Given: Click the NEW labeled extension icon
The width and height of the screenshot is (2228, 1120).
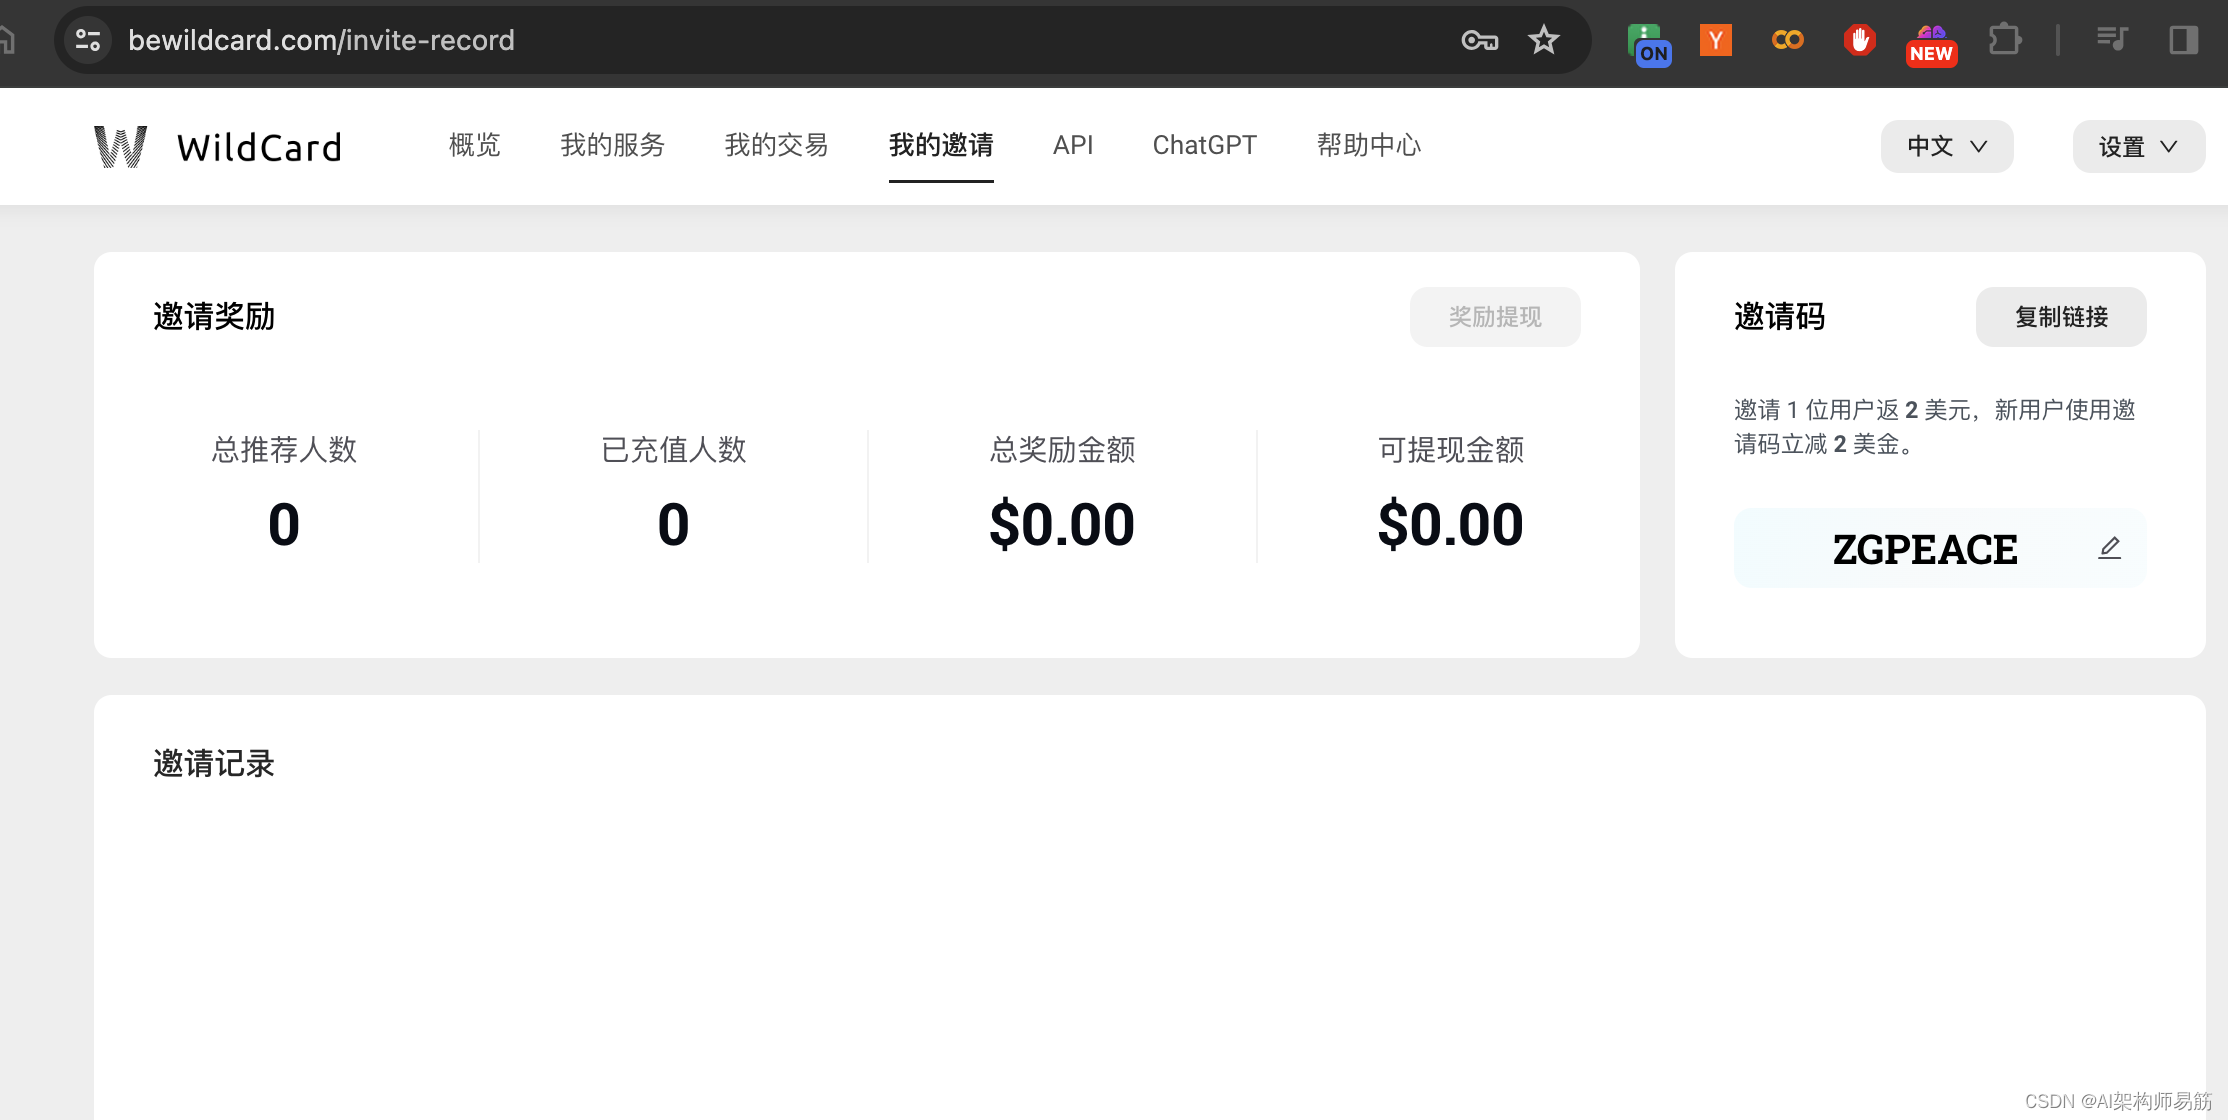Looking at the screenshot, I should [x=1928, y=39].
